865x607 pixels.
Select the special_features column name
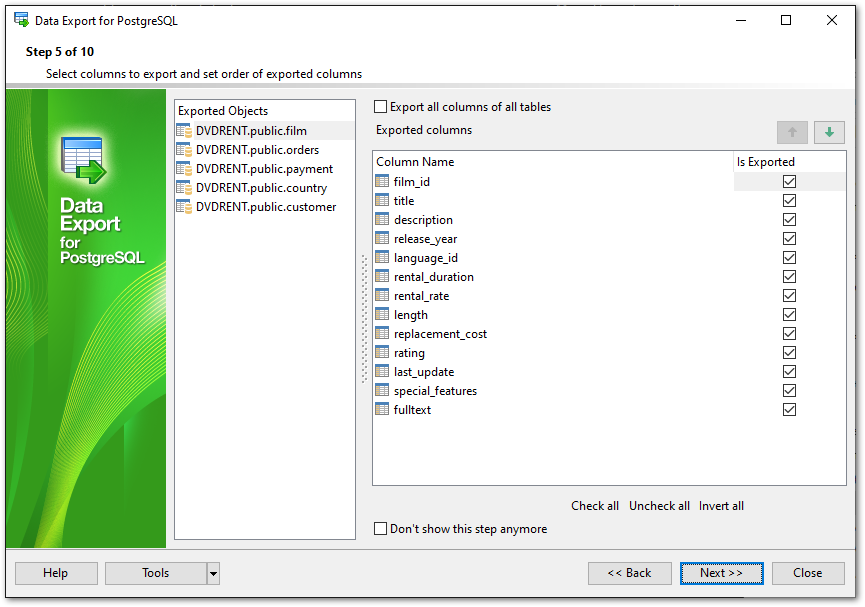[x=435, y=391]
